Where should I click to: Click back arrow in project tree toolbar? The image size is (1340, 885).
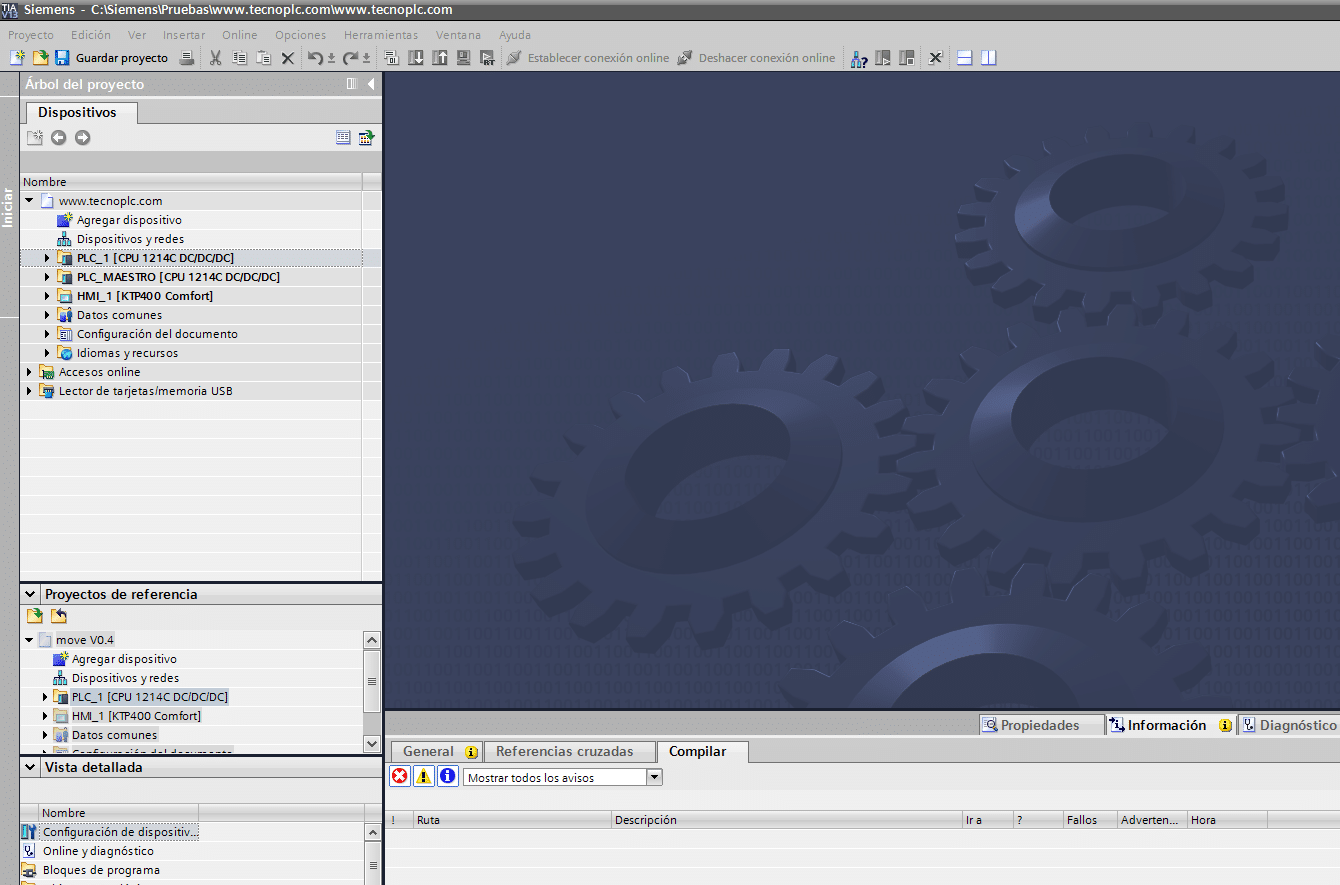tap(59, 138)
